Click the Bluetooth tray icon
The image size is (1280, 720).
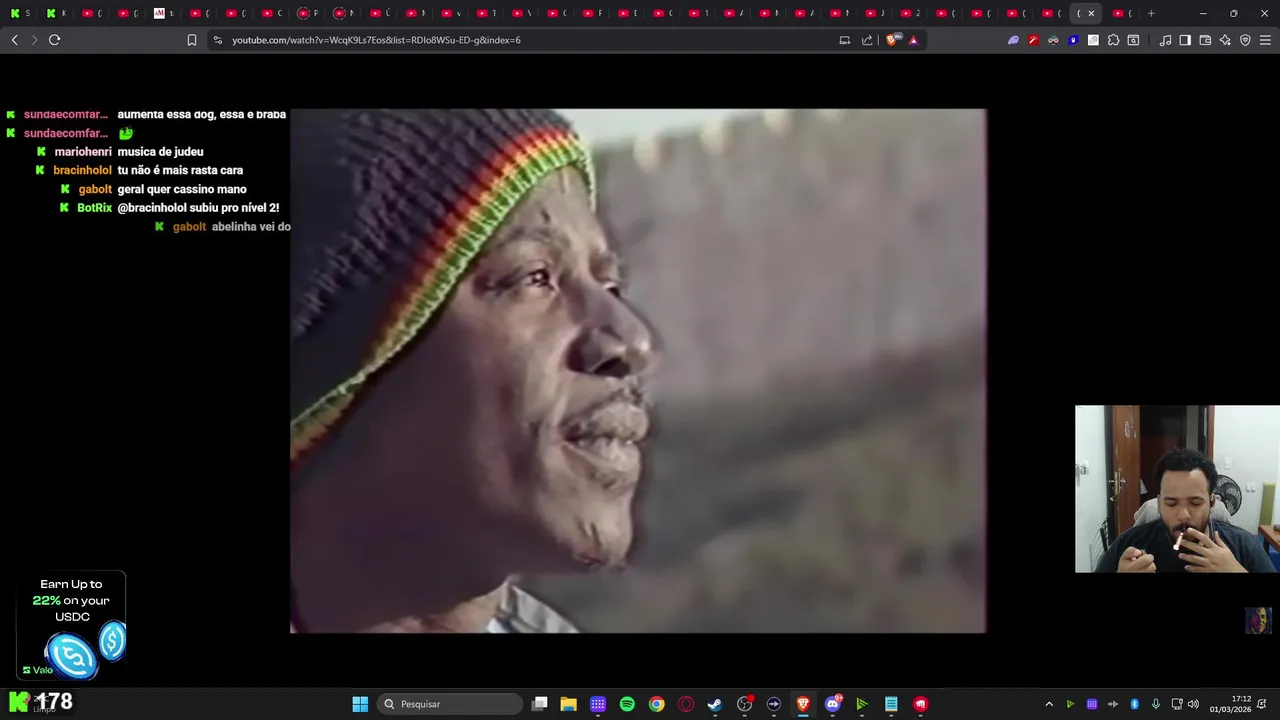click(x=1134, y=704)
